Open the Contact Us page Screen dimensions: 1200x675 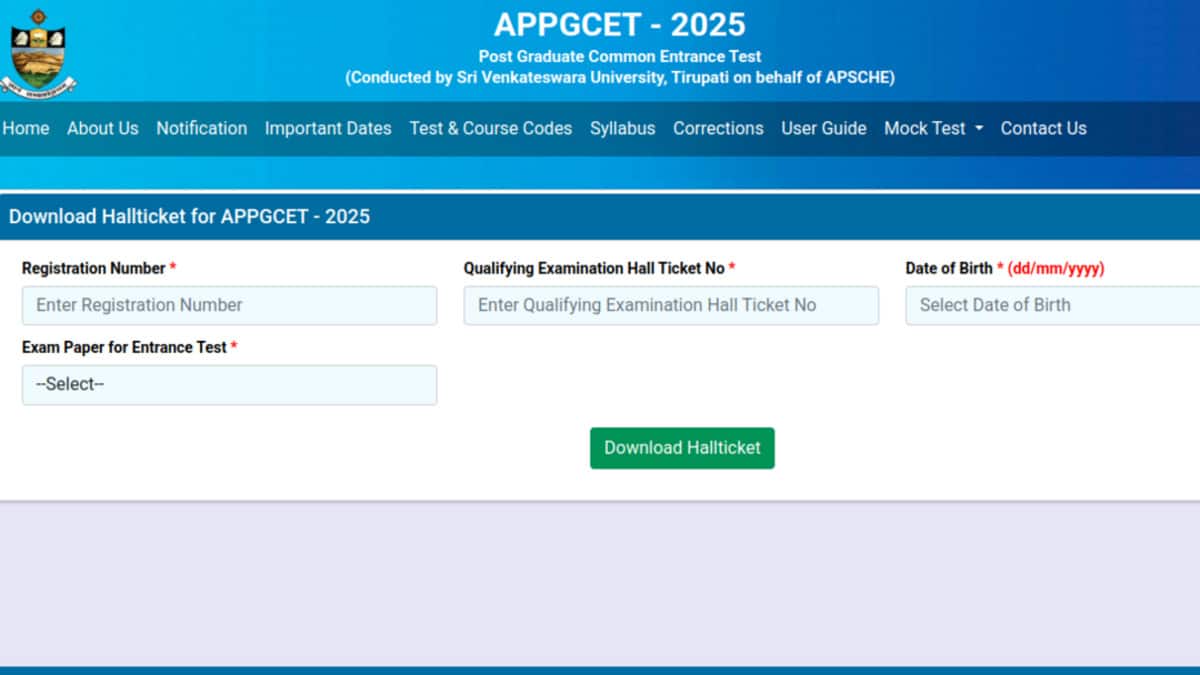pos(1043,128)
